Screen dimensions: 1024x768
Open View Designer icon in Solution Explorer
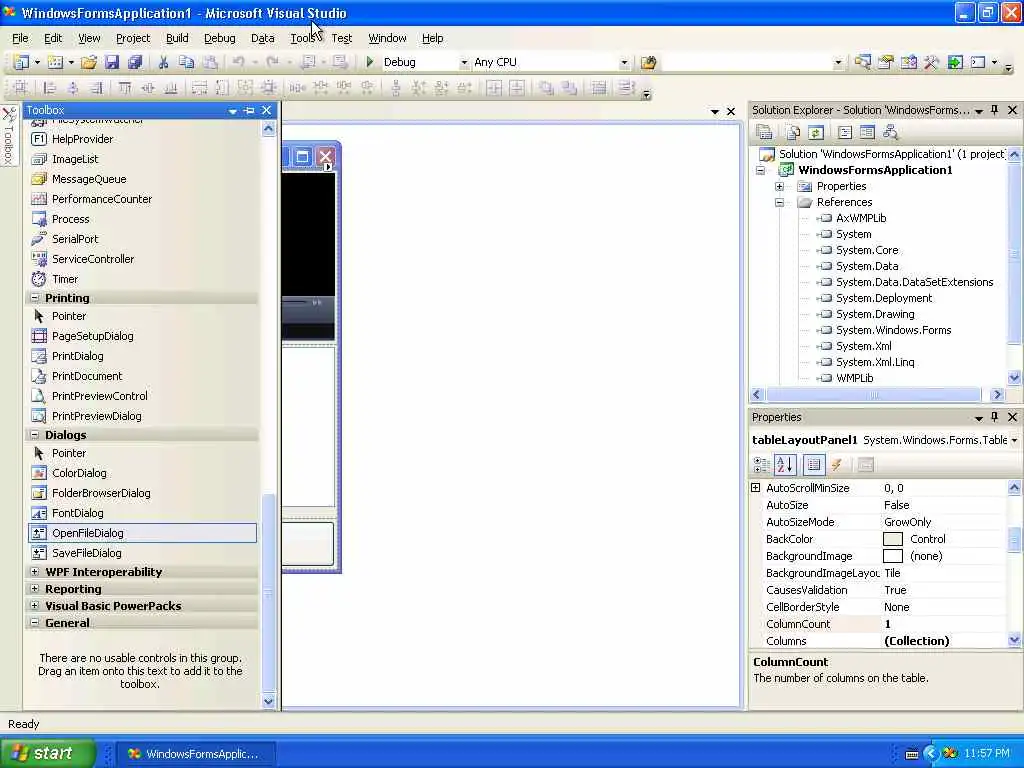point(867,133)
